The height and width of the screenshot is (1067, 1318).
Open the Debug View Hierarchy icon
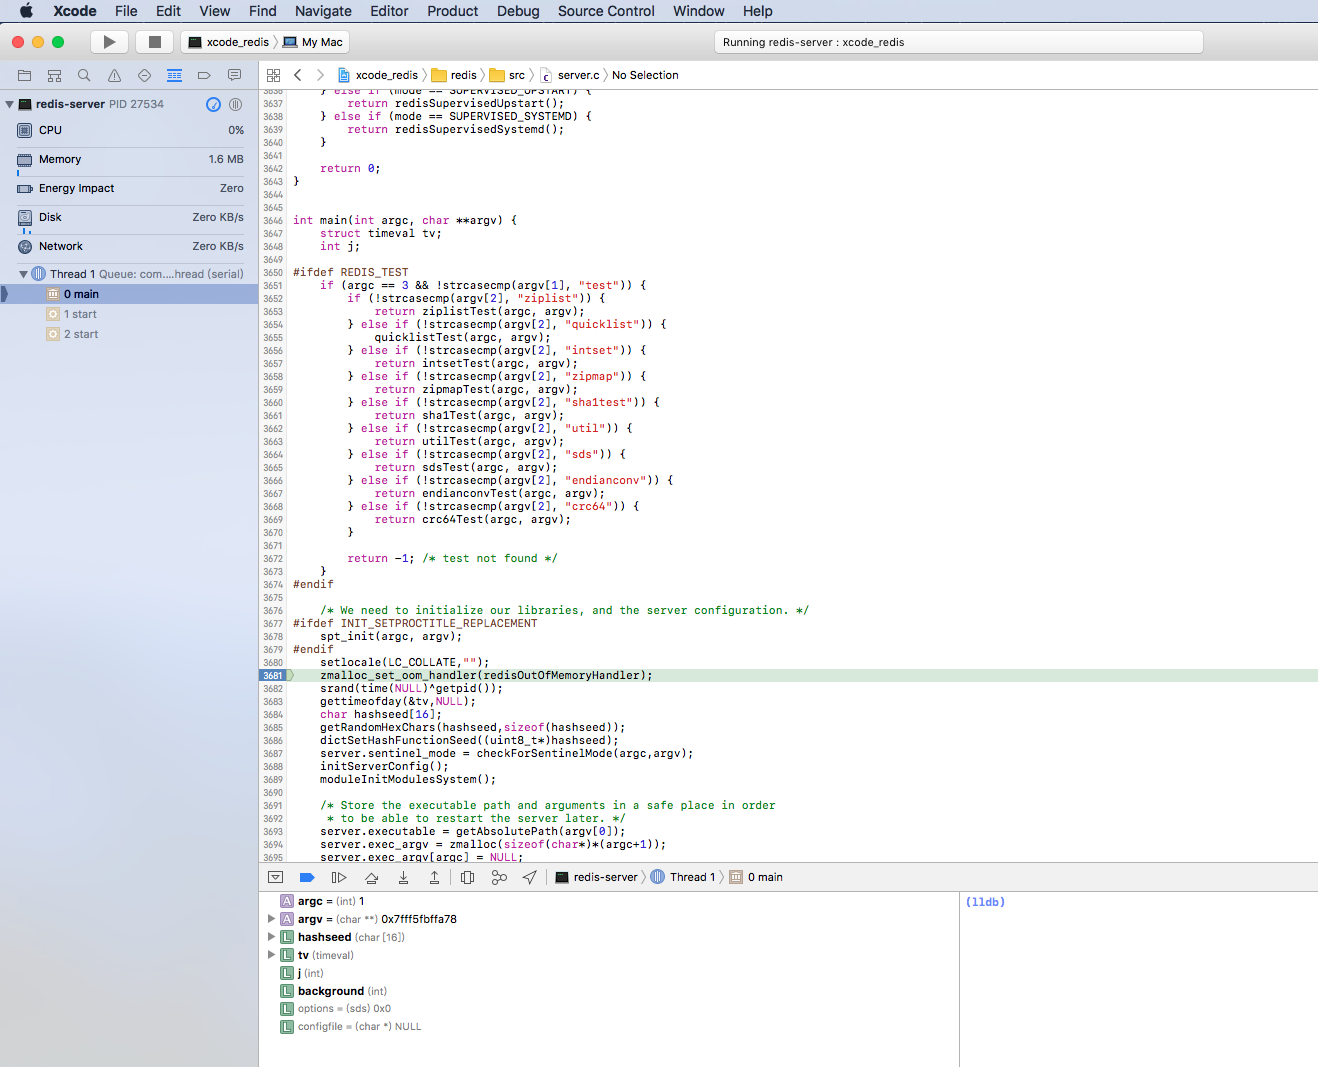pyautogui.click(x=467, y=877)
